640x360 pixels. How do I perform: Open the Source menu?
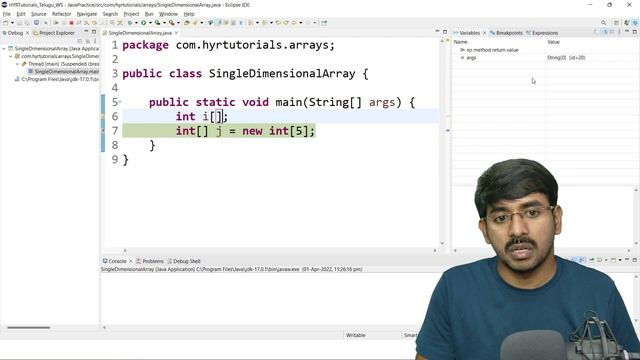39,14
